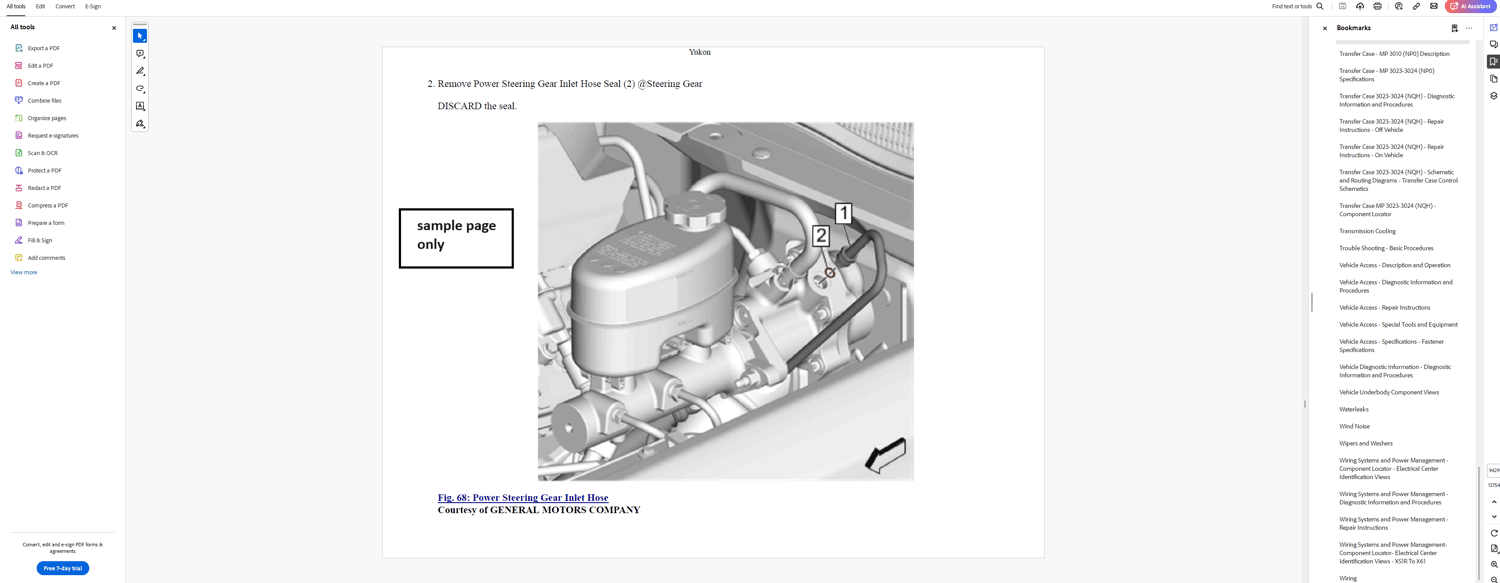Go to previous page up arrow
The width and height of the screenshot is (1500, 583).
[1494, 502]
